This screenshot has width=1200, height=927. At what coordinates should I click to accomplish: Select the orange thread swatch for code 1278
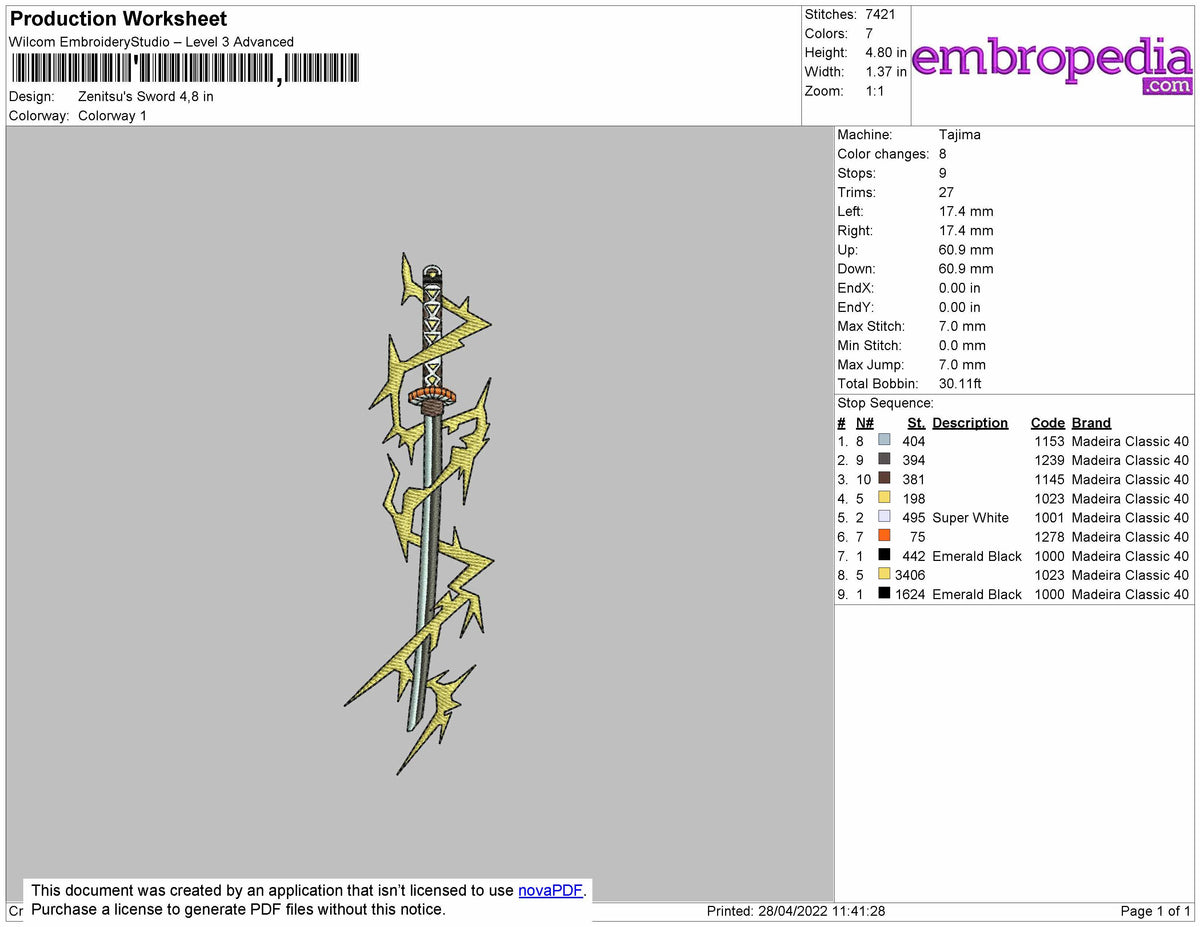point(883,536)
